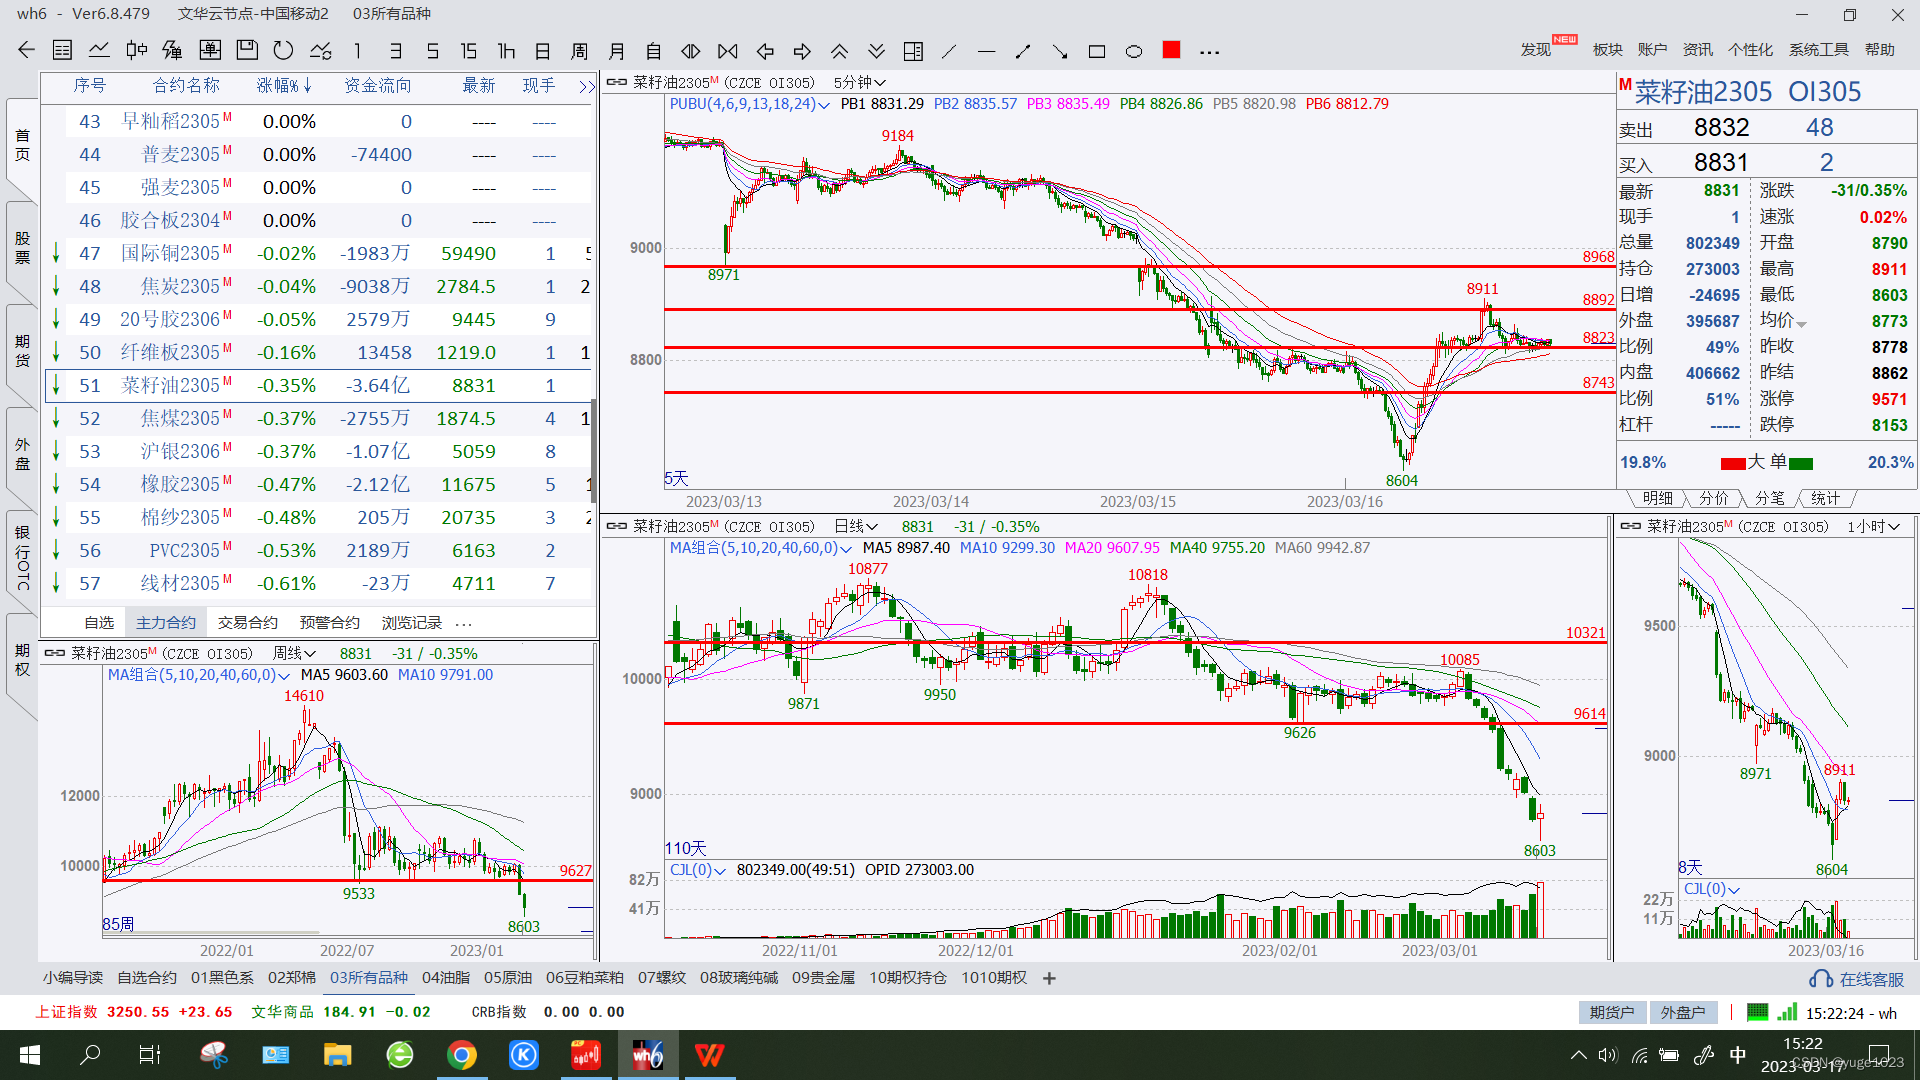
Task: Open the multi-window layout icon
Action: (913, 51)
